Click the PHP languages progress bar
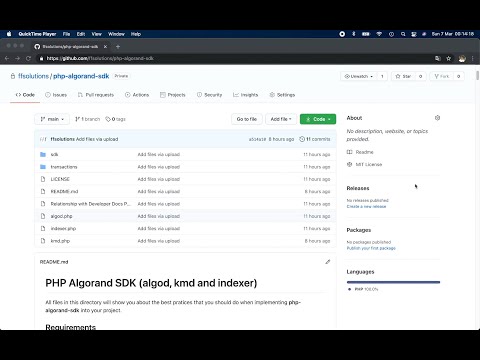The image size is (480, 360). (393, 282)
